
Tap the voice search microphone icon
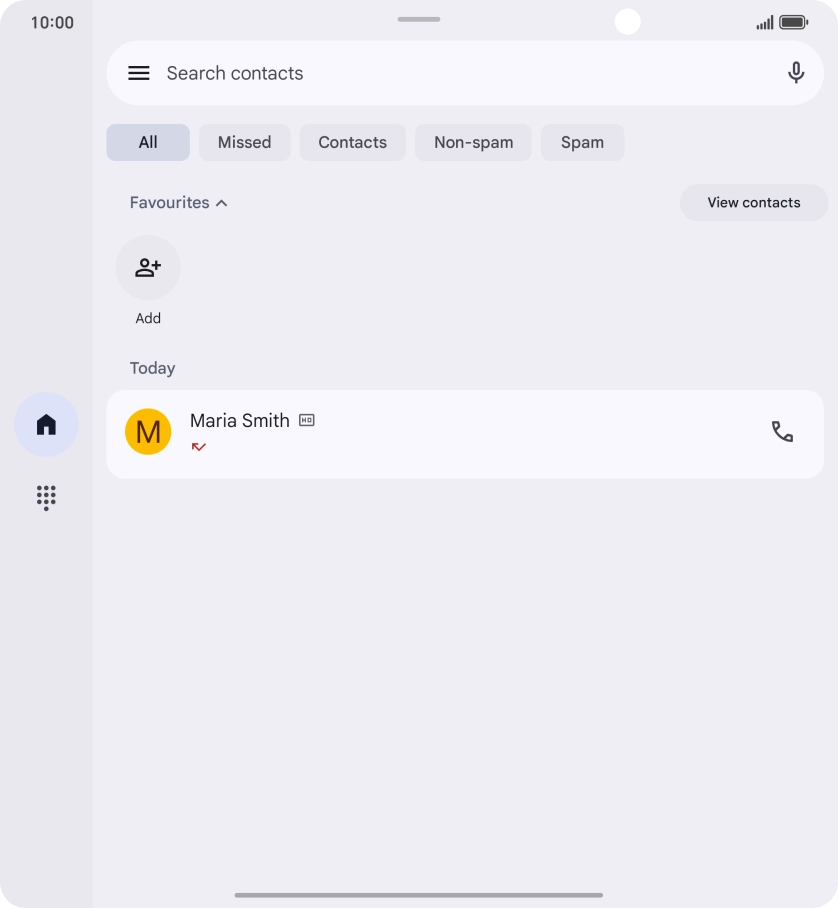[796, 73]
